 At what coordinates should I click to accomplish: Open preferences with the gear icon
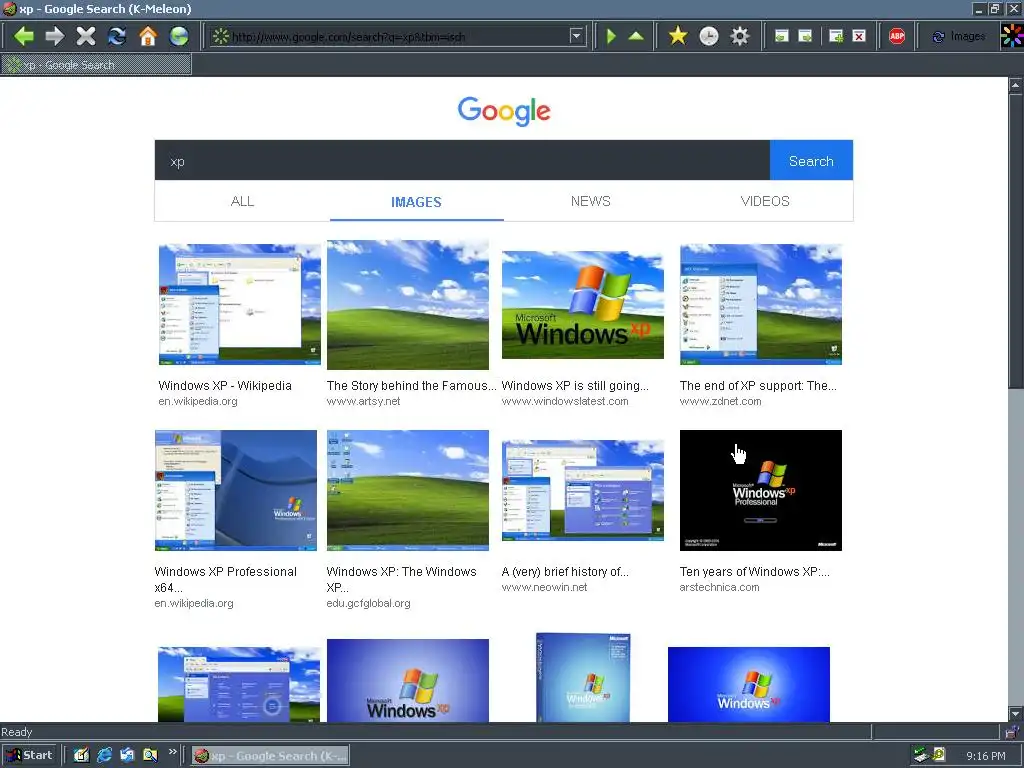point(740,36)
